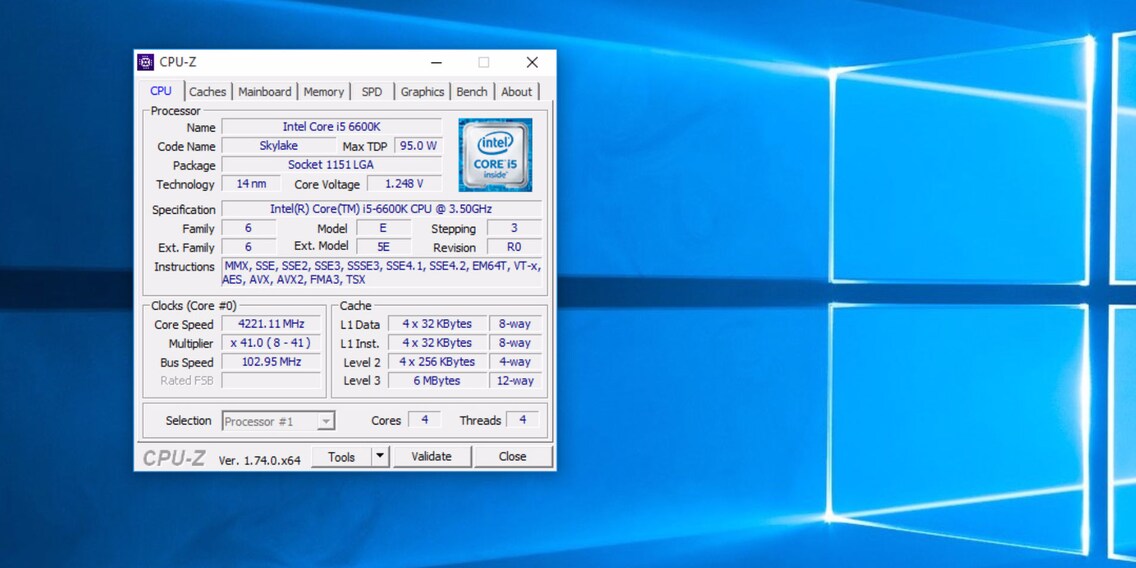Click the Package value 'Socket 1151 LGA'
The image size is (1136, 568).
[331, 164]
